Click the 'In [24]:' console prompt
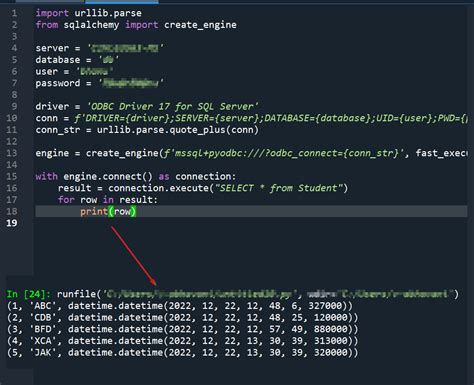 coord(29,294)
